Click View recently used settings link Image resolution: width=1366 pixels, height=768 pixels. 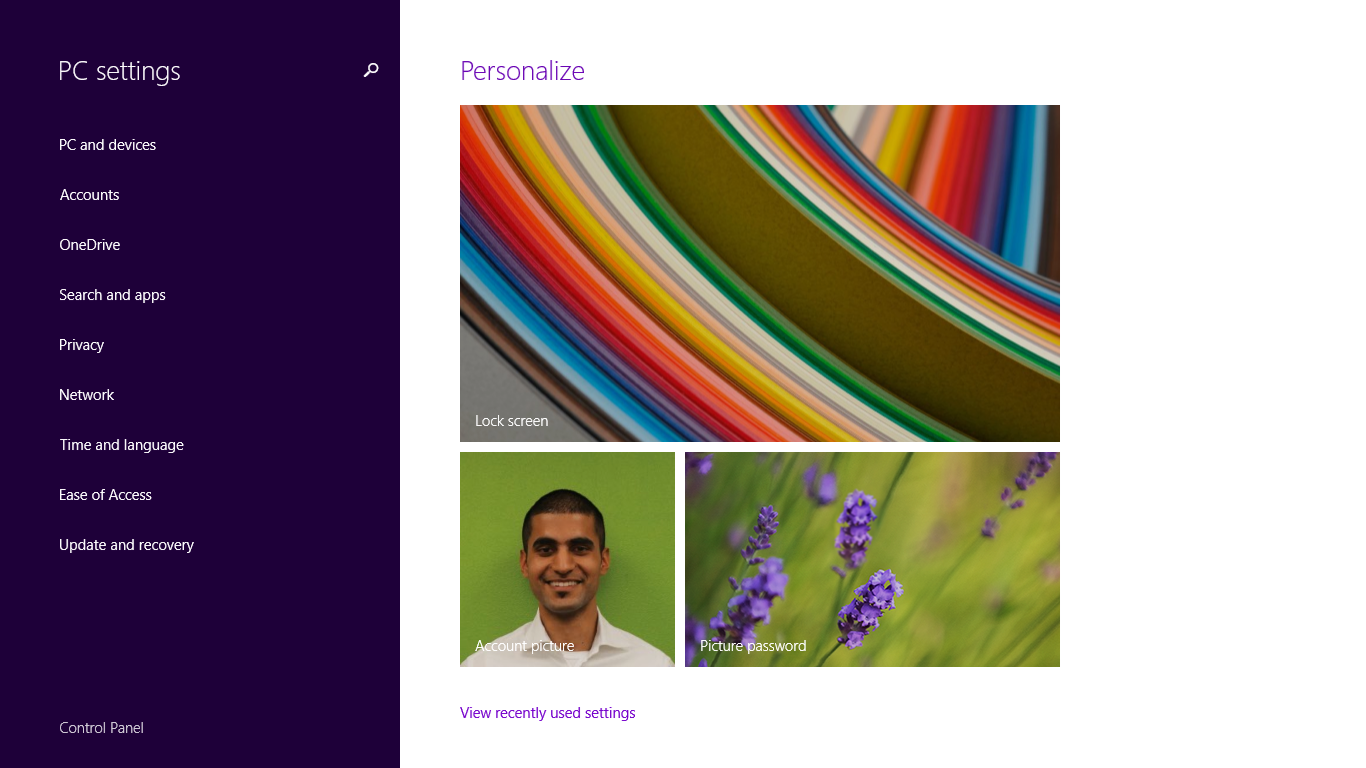[547, 713]
